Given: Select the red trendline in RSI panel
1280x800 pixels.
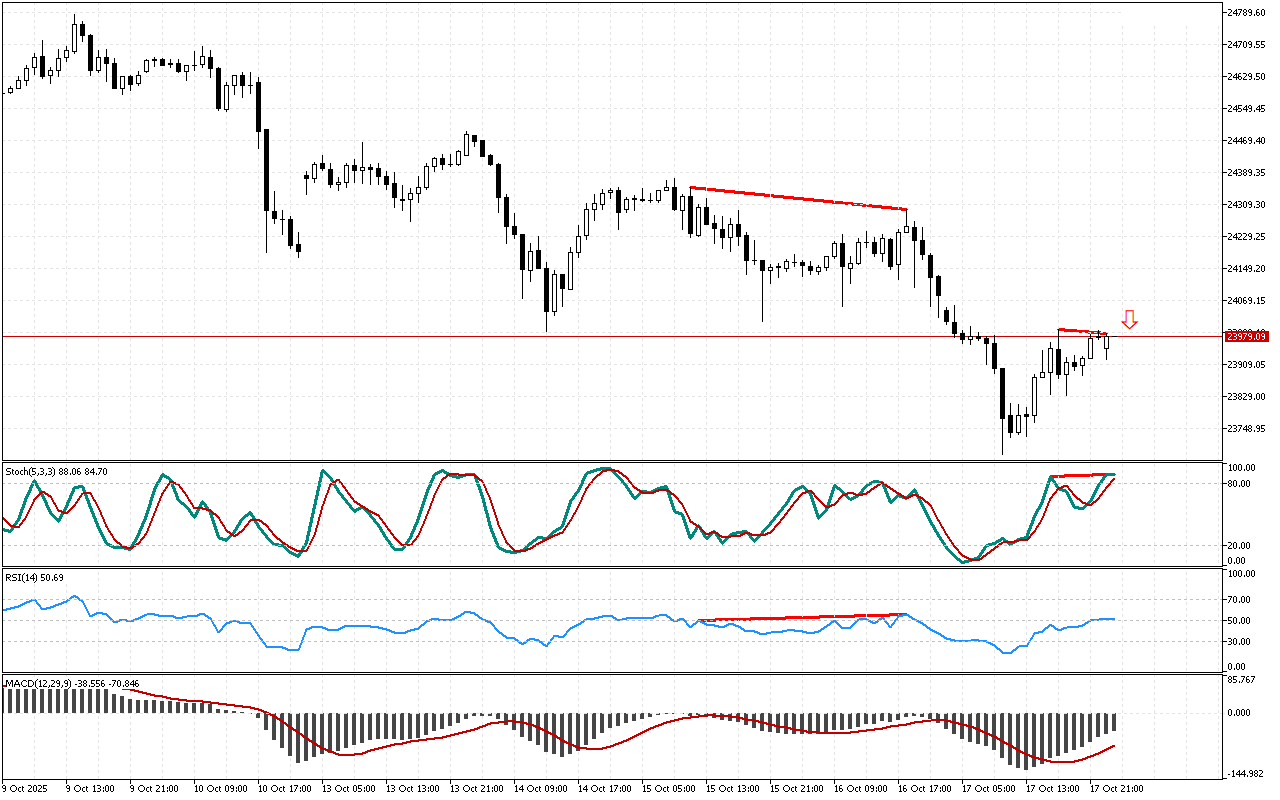Looking at the screenshot, I should pyautogui.click(x=800, y=617).
